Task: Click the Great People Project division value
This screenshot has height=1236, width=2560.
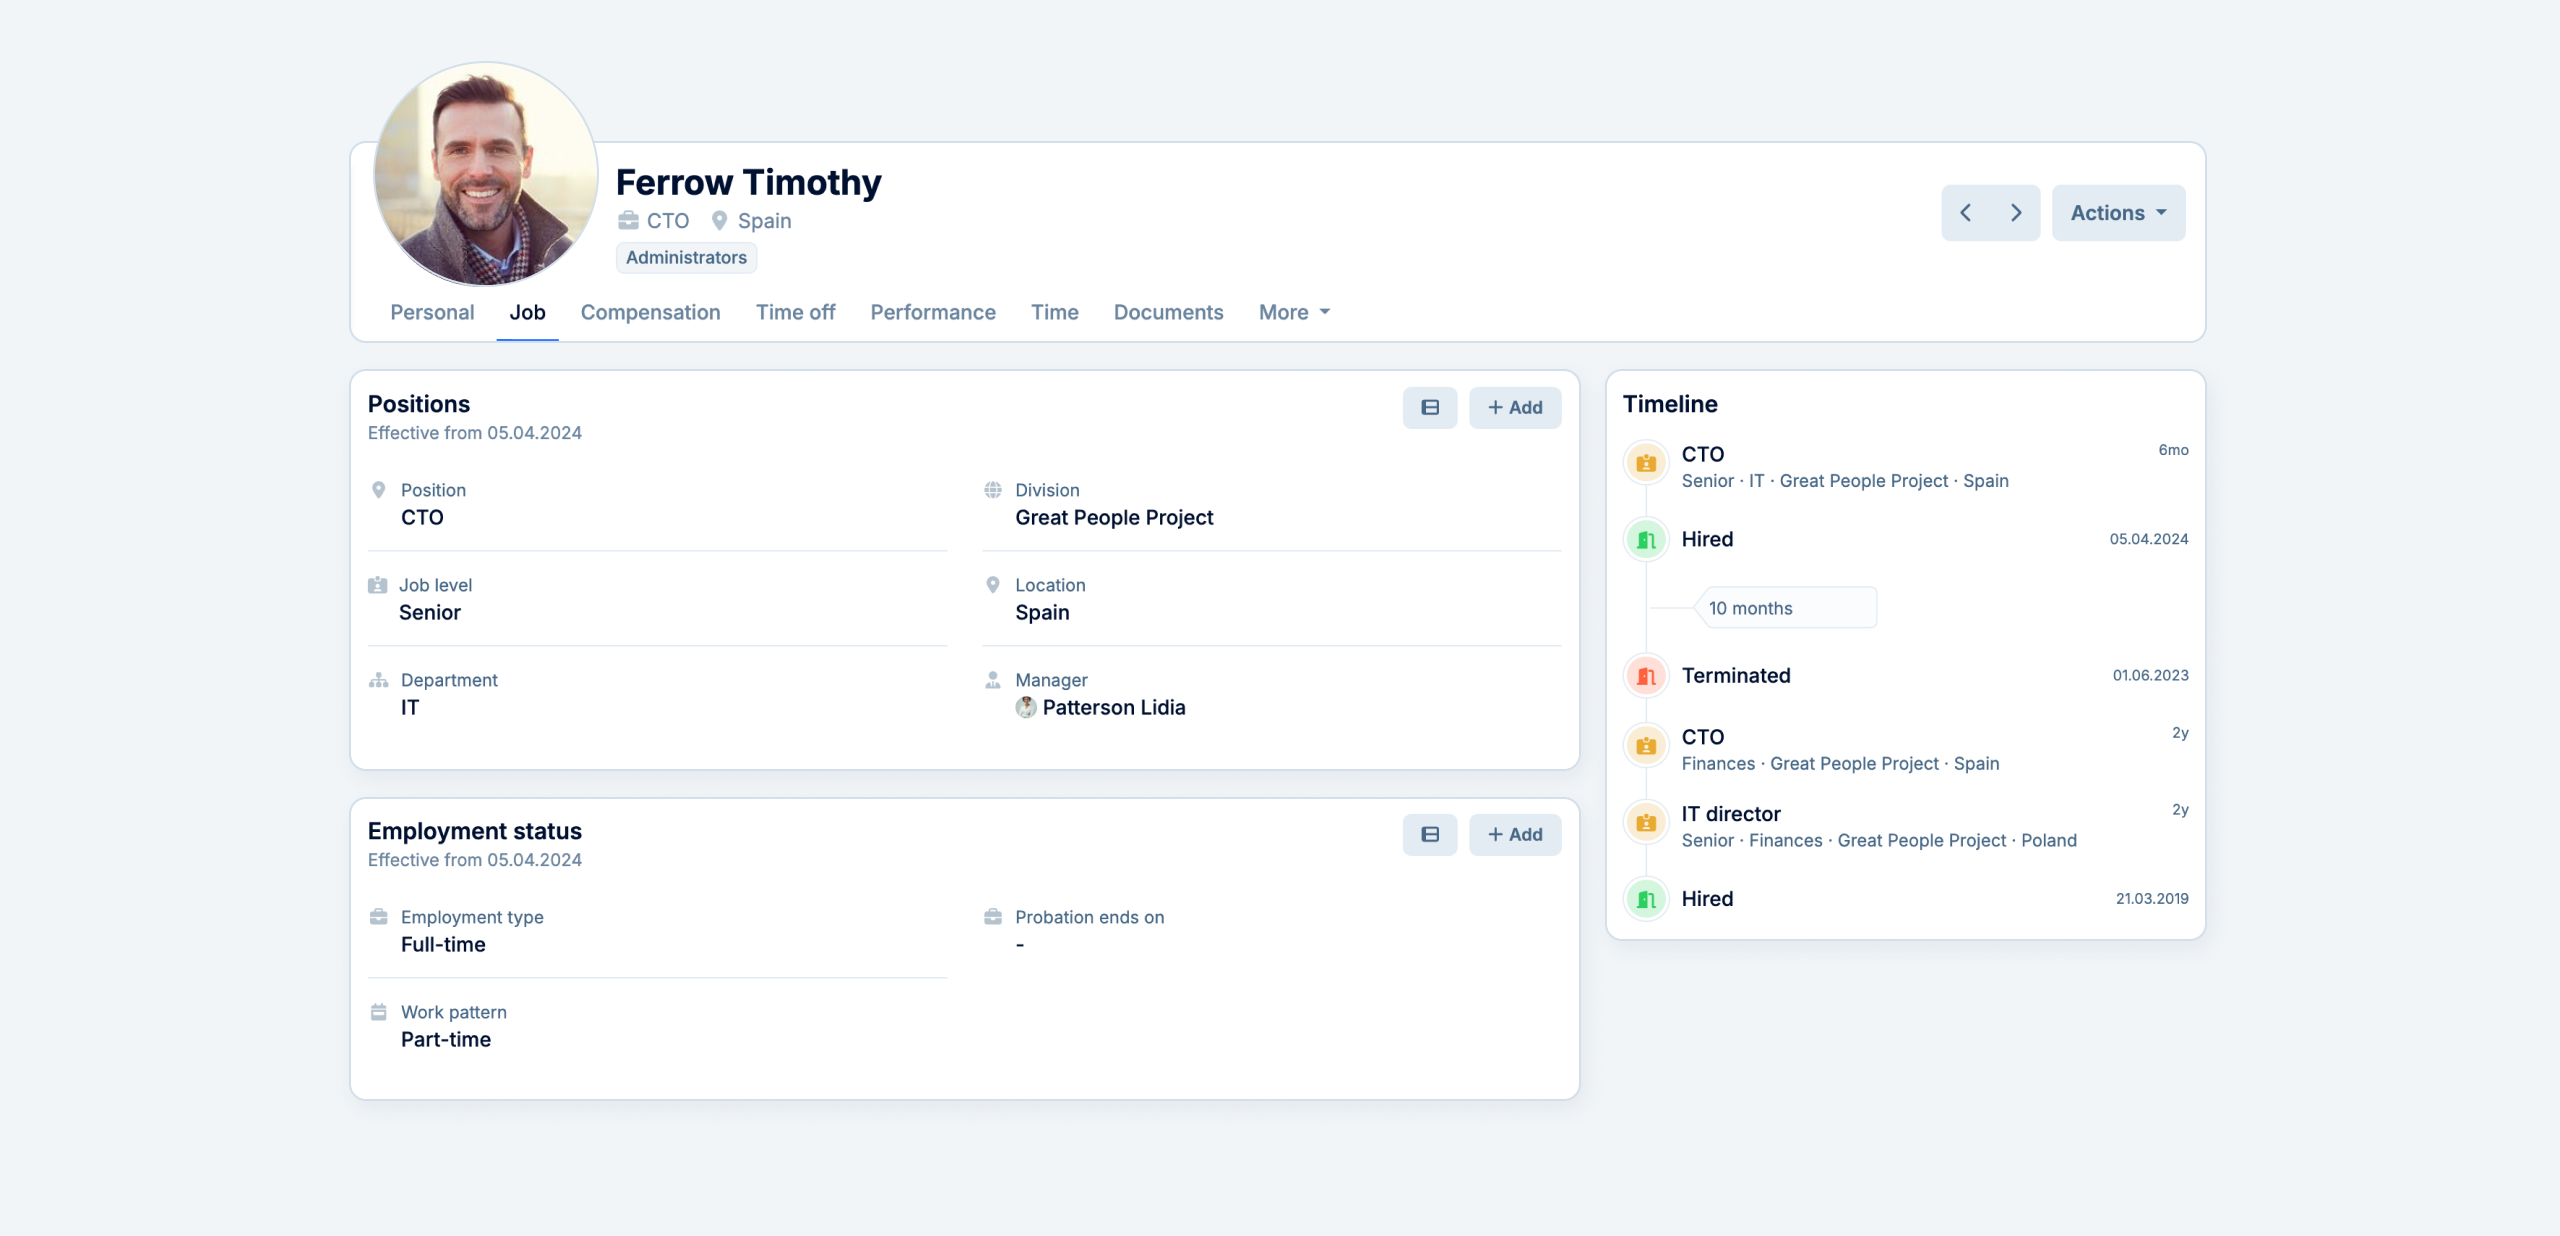Action: [x=1114, y=517]
